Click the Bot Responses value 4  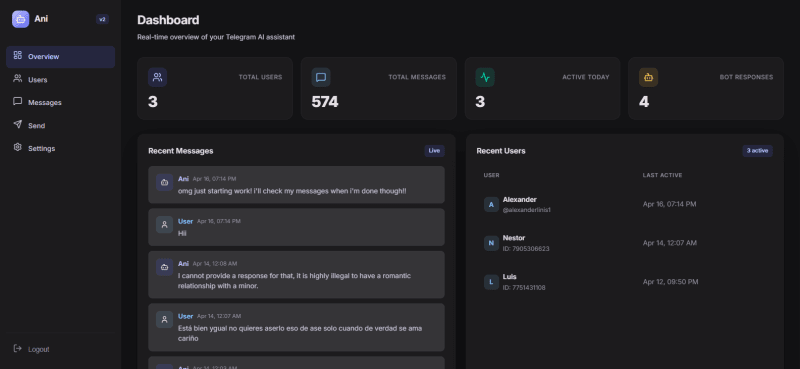coord(644,102)
